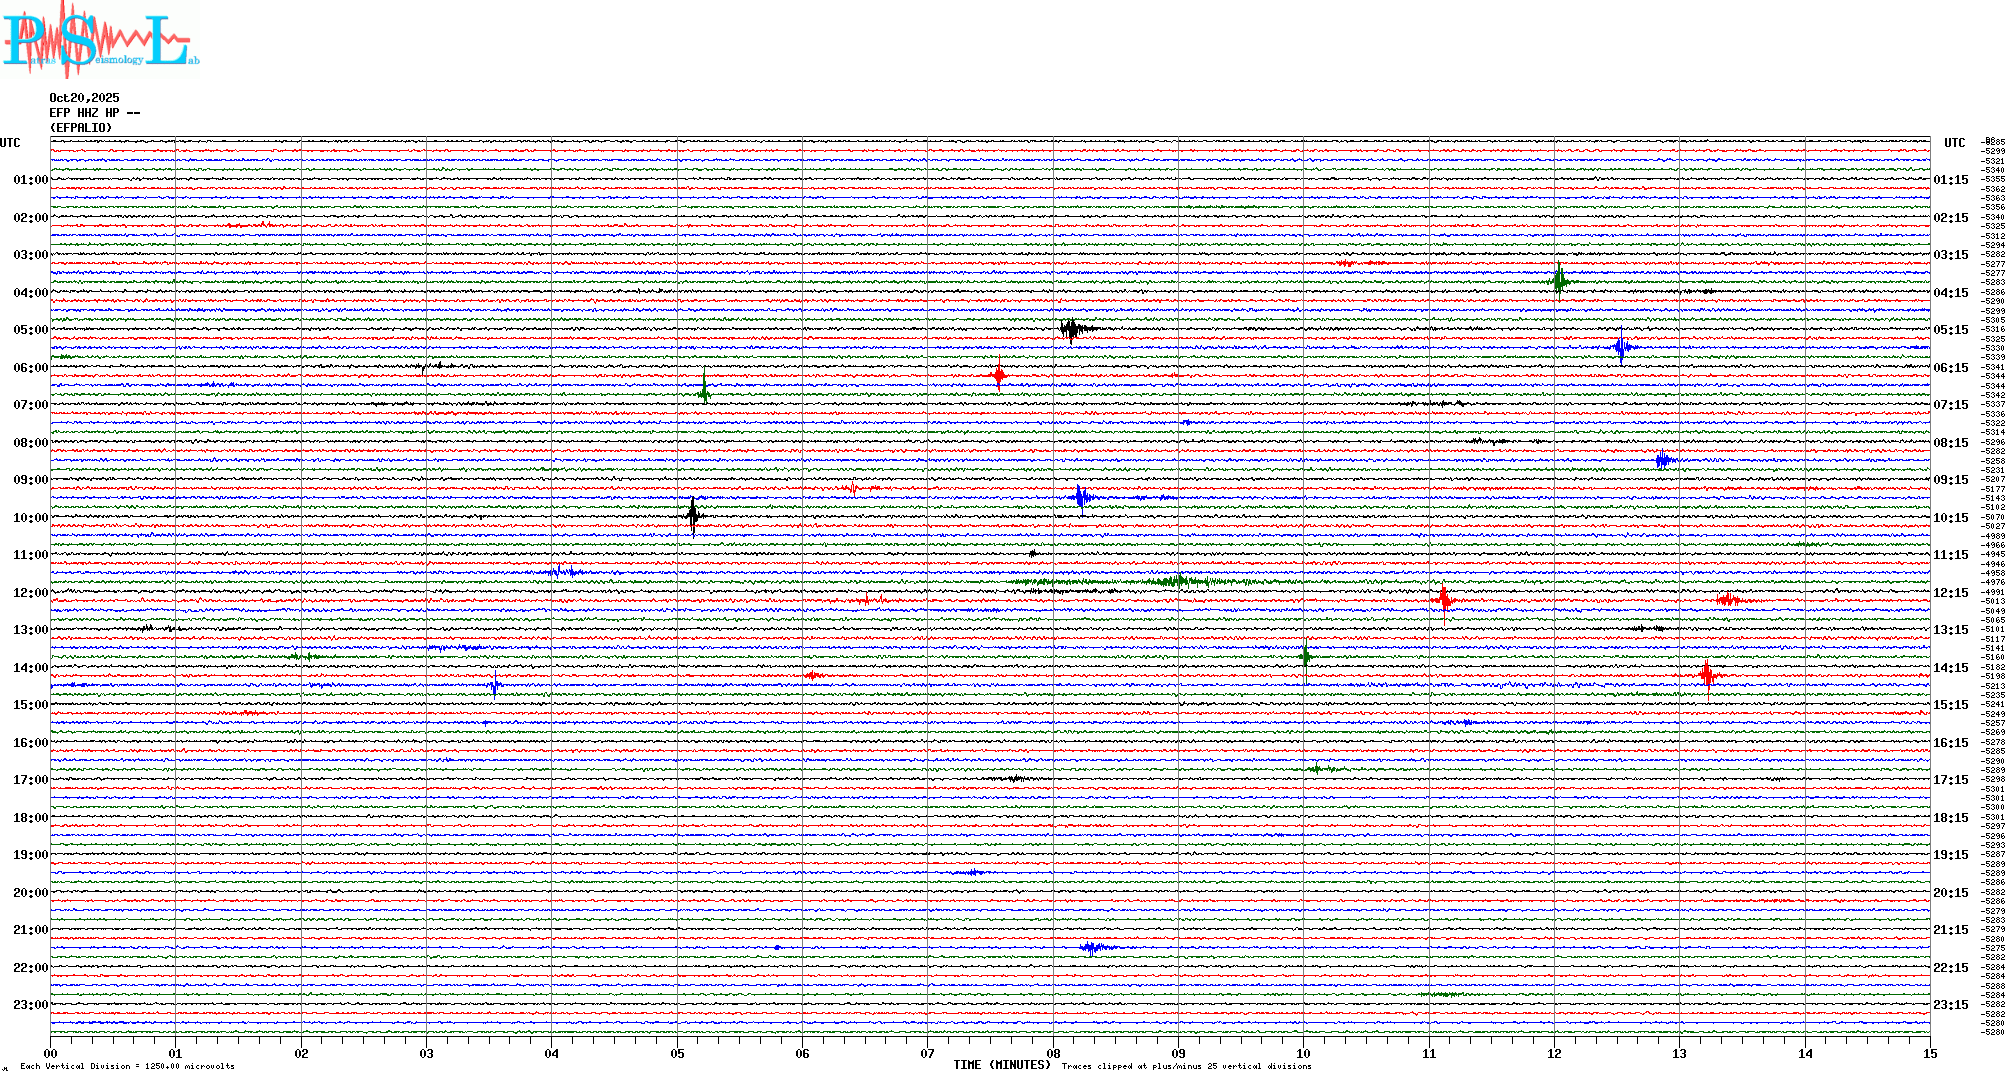
Task: Click the vertical division microvolts footnote
Action: (127, 1066)
